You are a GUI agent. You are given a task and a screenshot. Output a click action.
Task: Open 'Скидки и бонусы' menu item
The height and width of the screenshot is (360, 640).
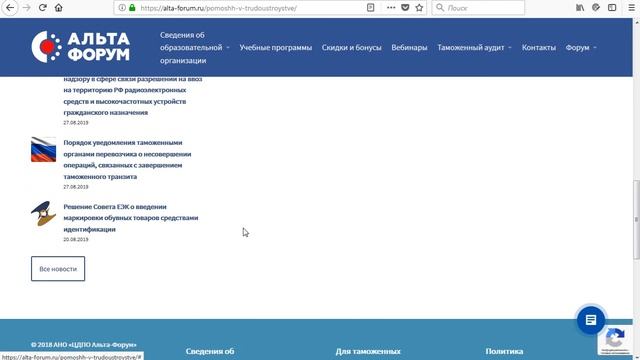click(351, 47)
